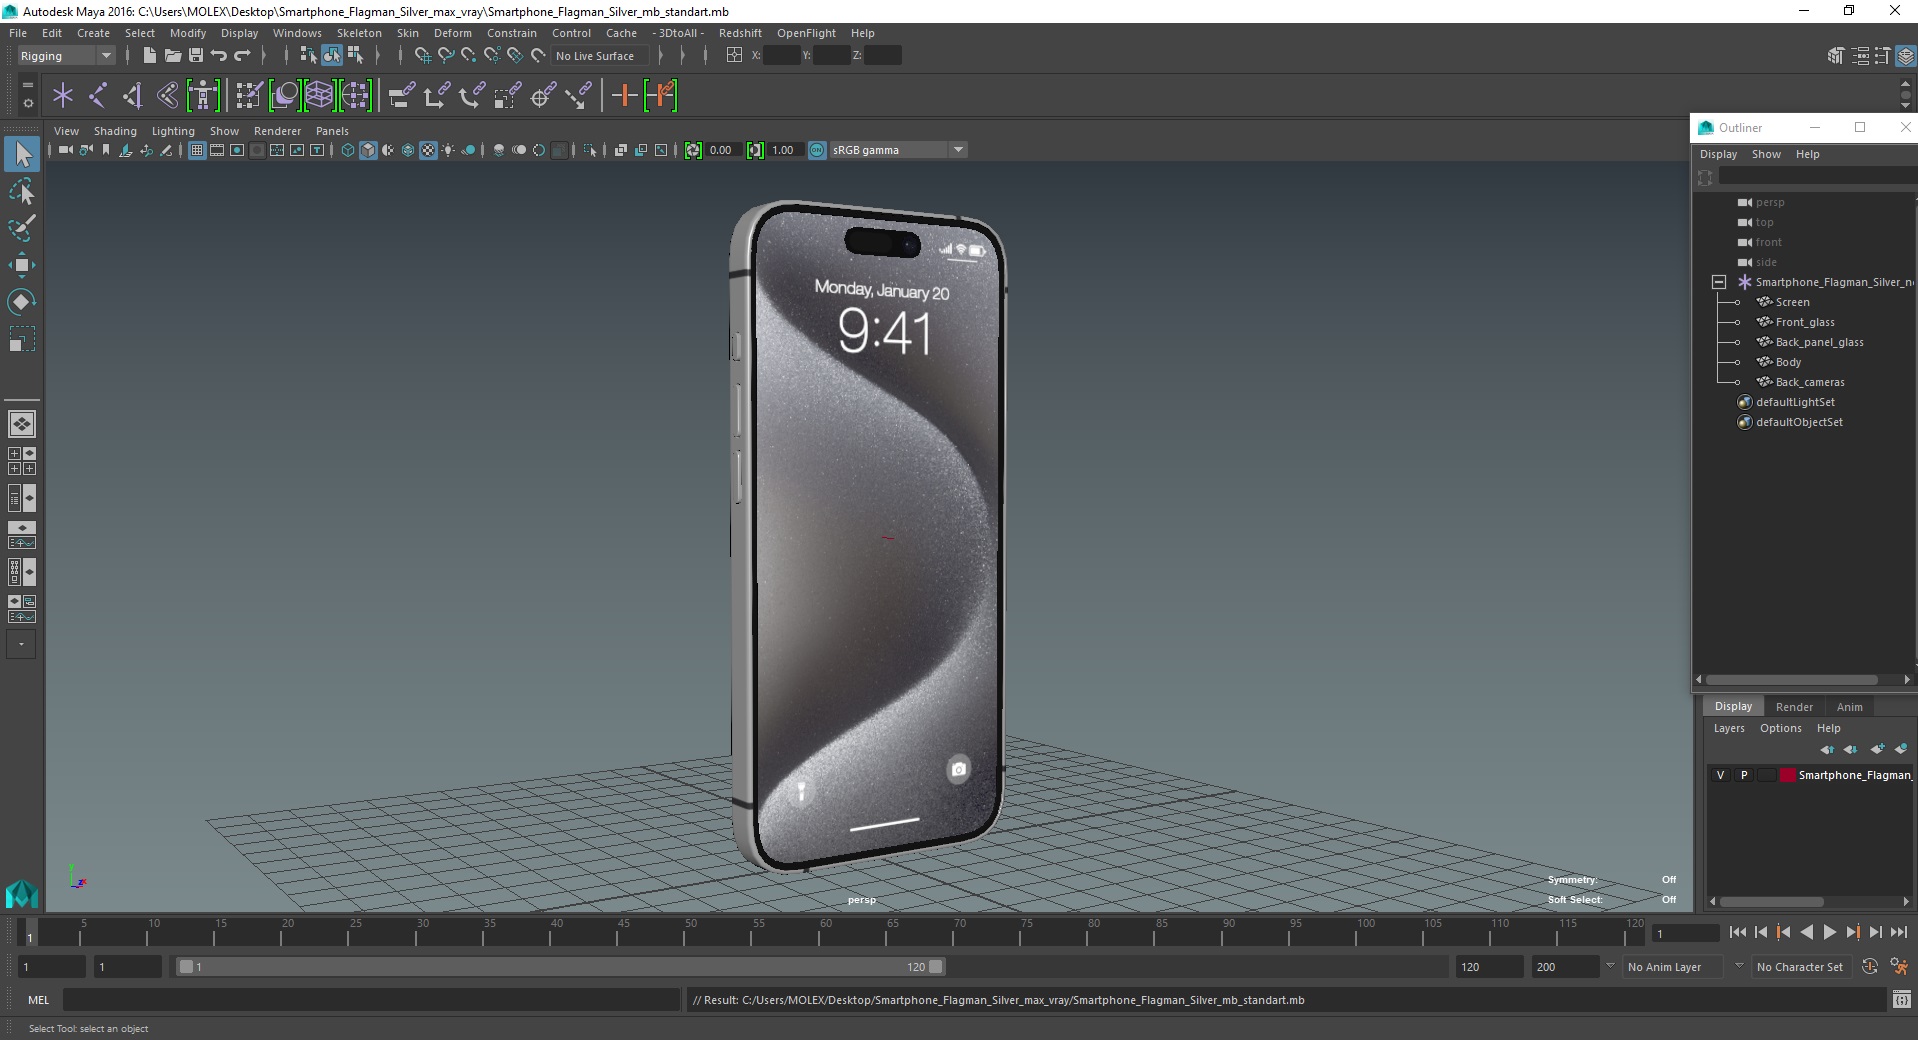This screenshot has width=1918, height=1040.
Task: Activate the Paint Selection tool
Action: coord(21,228)
